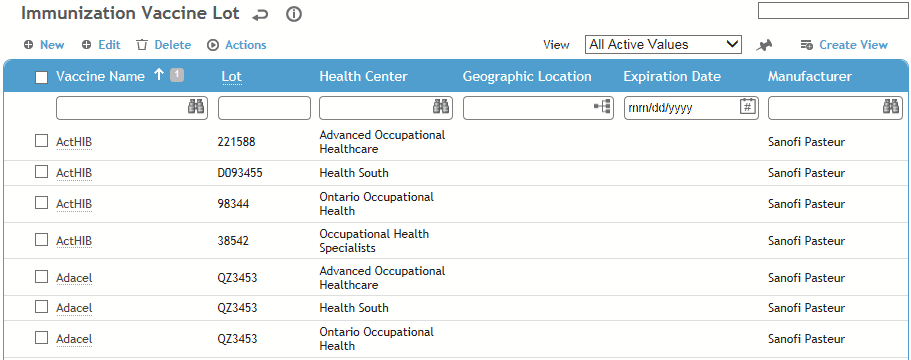The height and width of the screenshot is (360, 911).
Task: Open the Manufacturer filter binoculars lookup
Action: [891, 107]
